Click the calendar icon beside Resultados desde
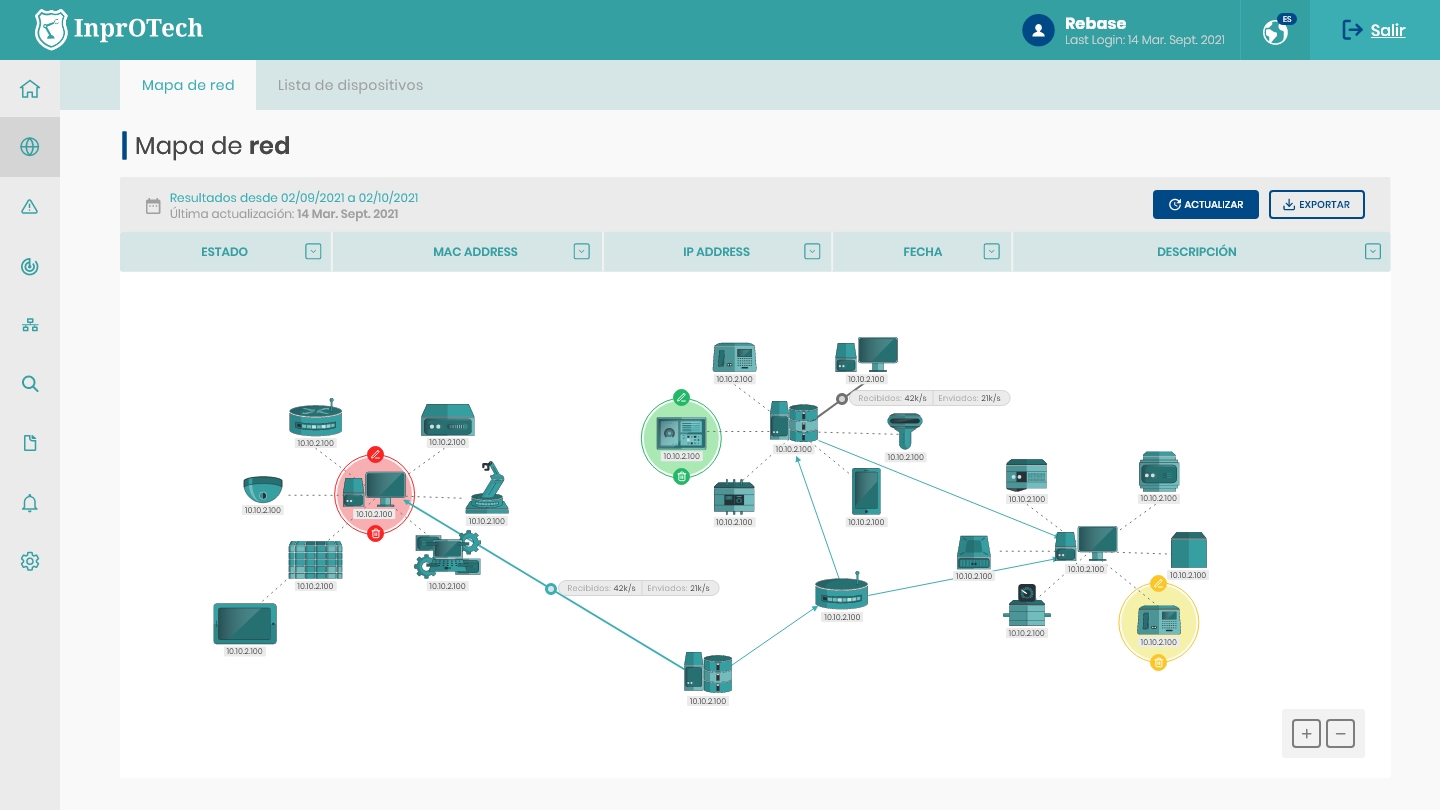The width and height of the screenshot is (1440, 810). coord(153,207)
